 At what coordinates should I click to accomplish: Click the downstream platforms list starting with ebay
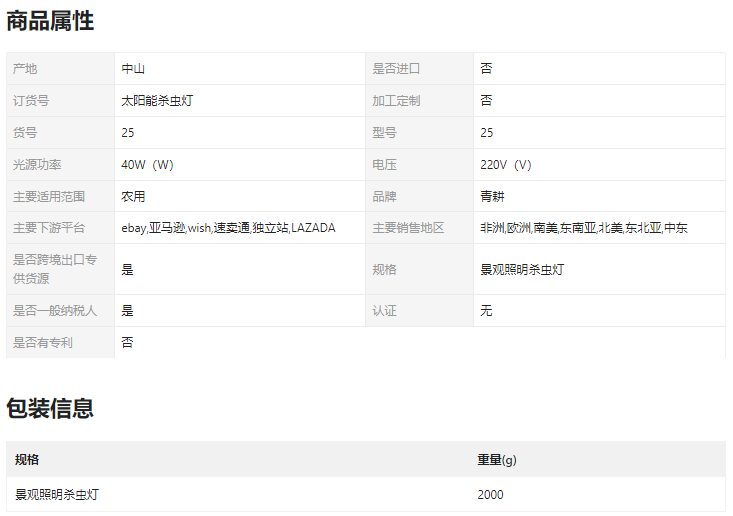click(228, 228)
